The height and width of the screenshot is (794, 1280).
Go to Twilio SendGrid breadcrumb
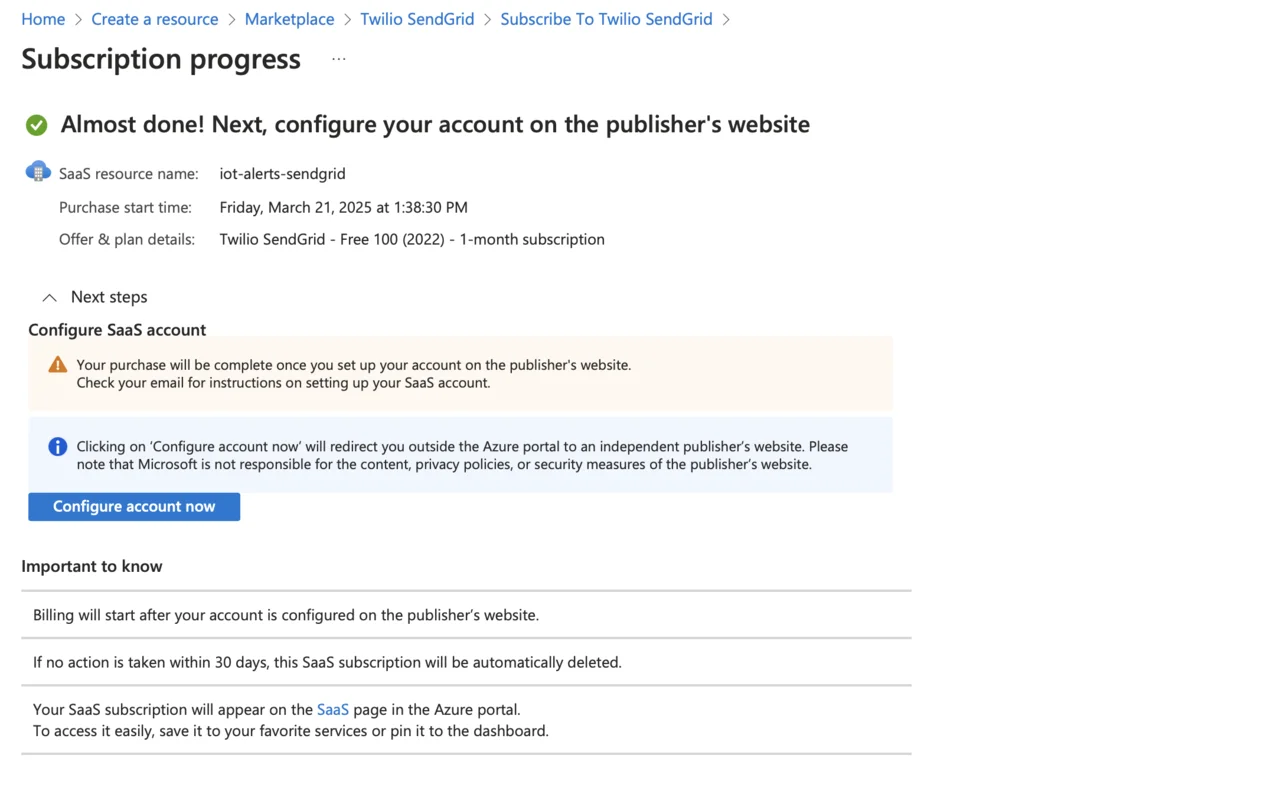pos(417,19)
